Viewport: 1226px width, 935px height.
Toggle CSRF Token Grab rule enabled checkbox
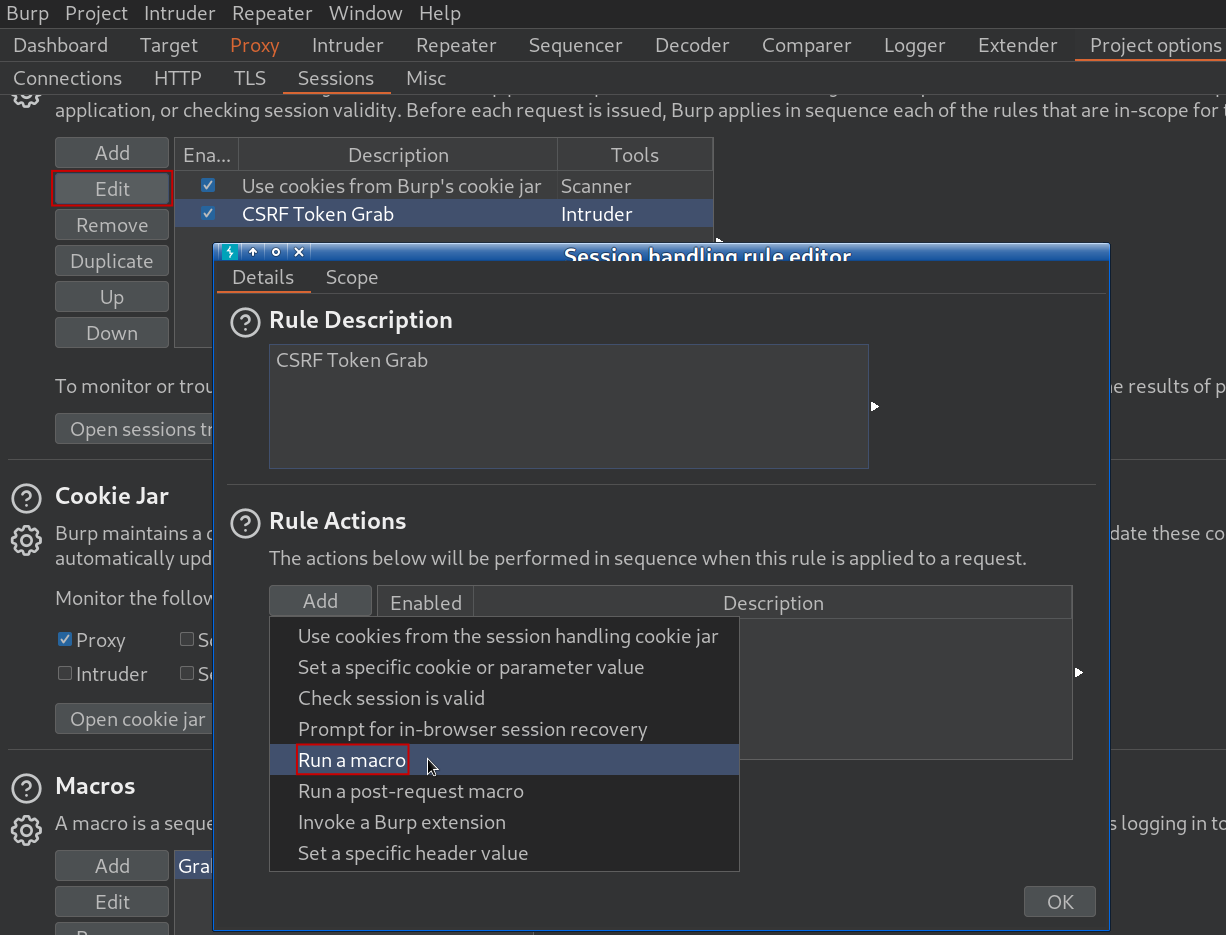[x=208, y=213]
